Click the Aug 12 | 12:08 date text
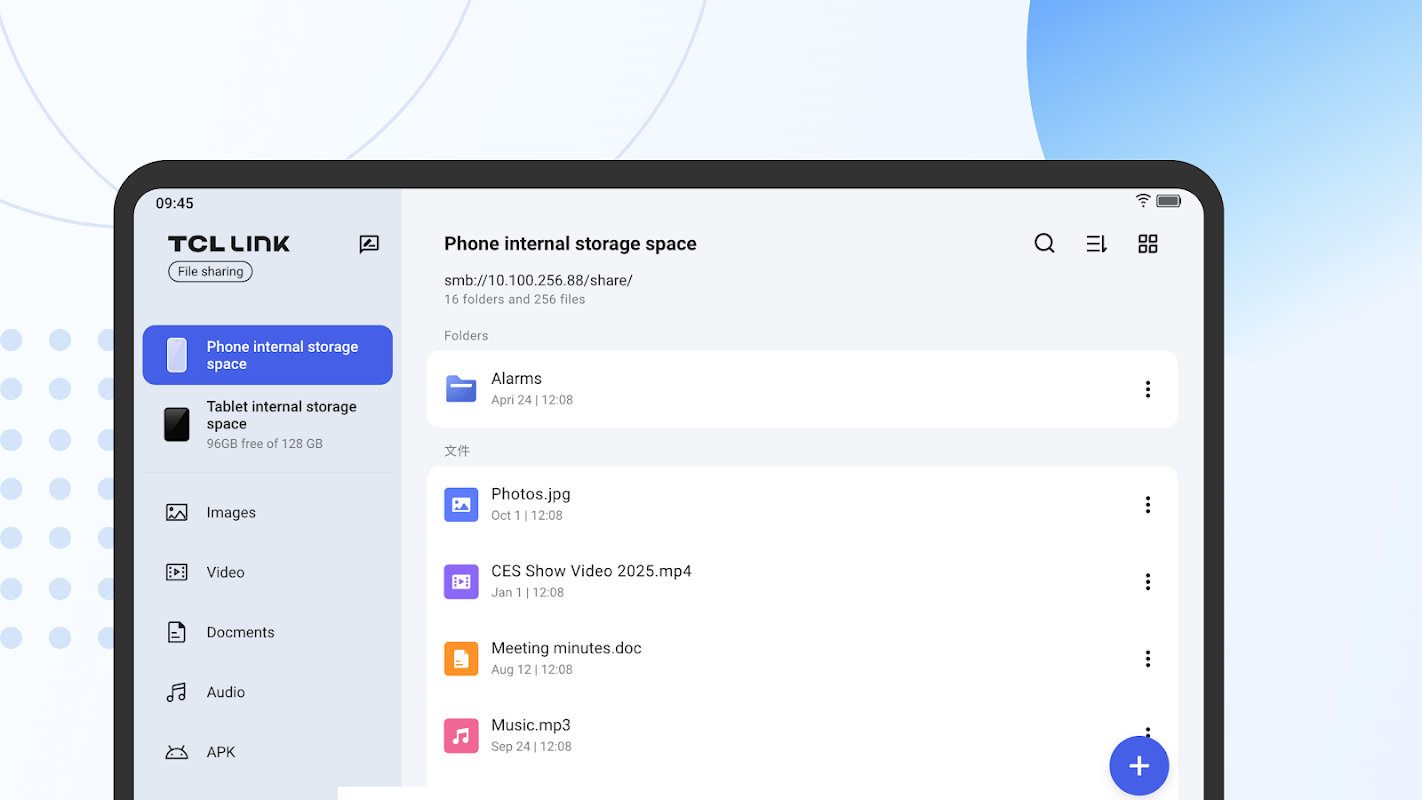Viewport: 1422px width, 800px height. click(x=532, y=670)
